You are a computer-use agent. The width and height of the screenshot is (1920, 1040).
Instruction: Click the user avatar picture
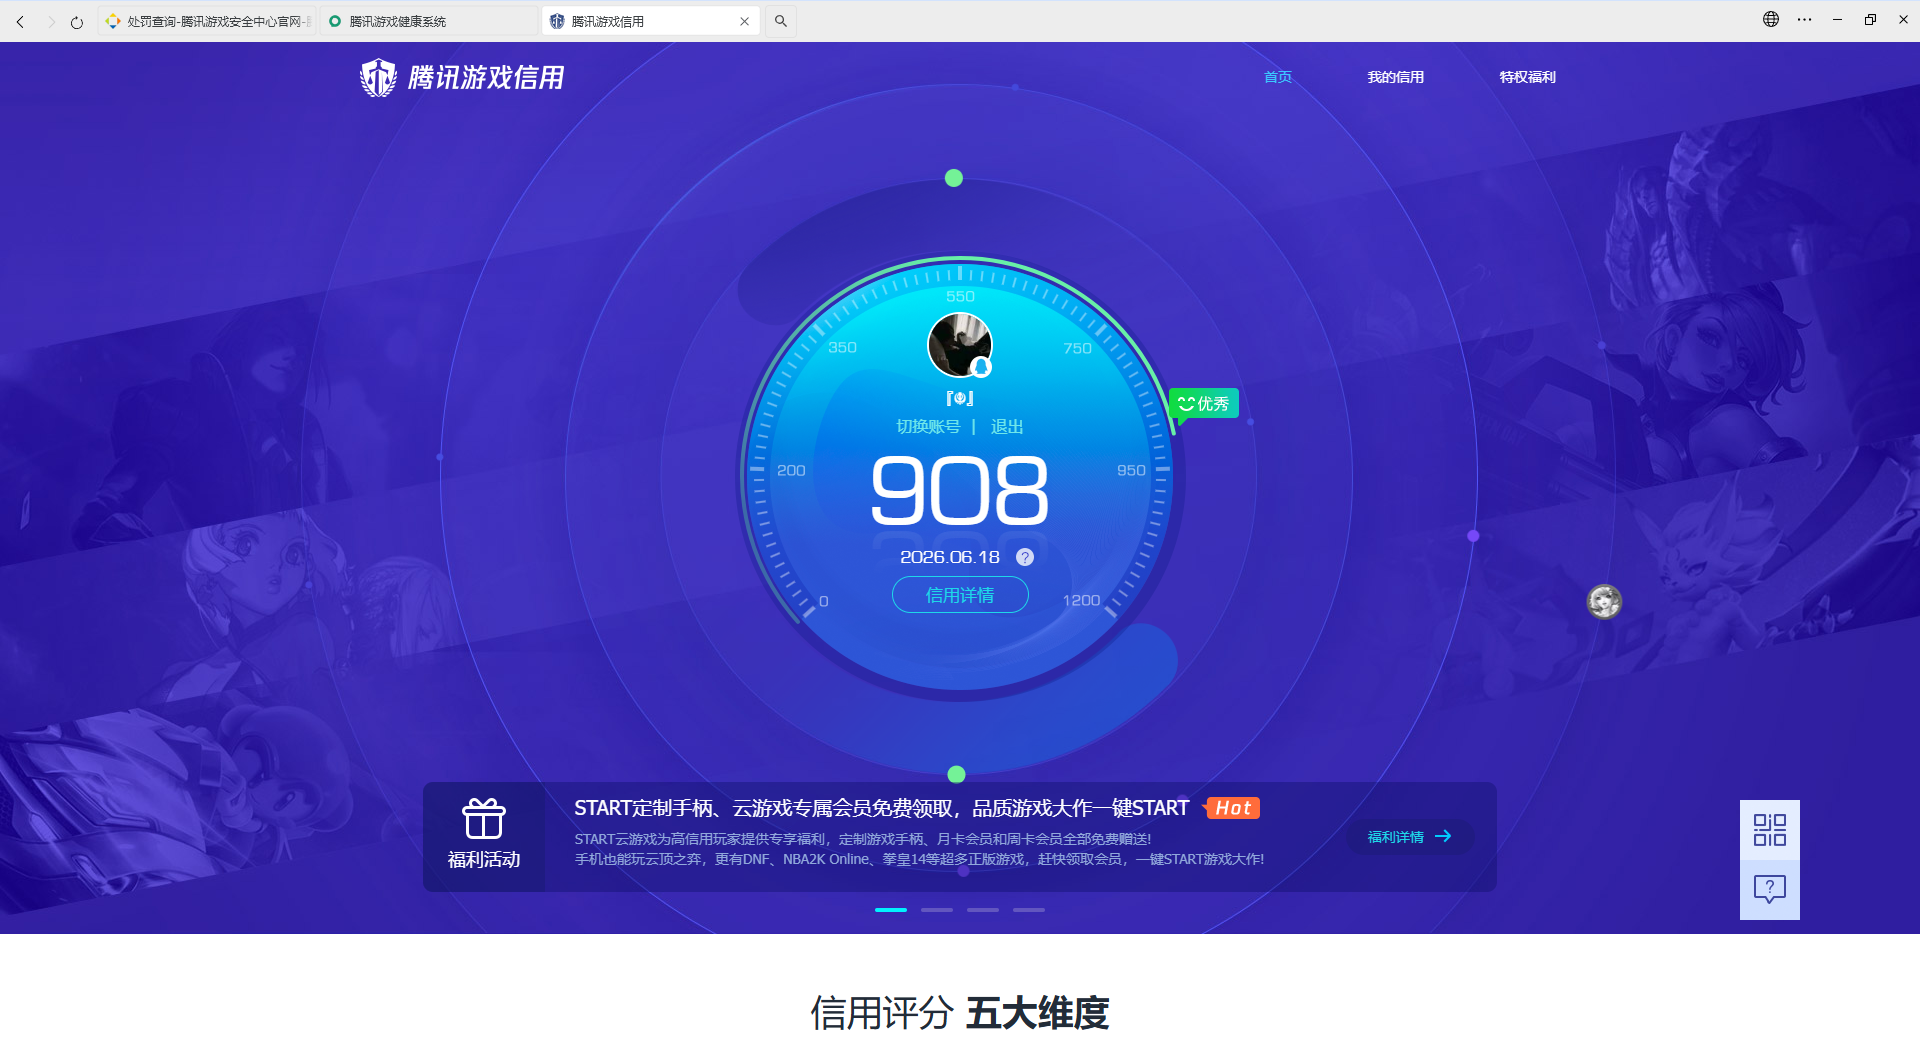[960, 345]
